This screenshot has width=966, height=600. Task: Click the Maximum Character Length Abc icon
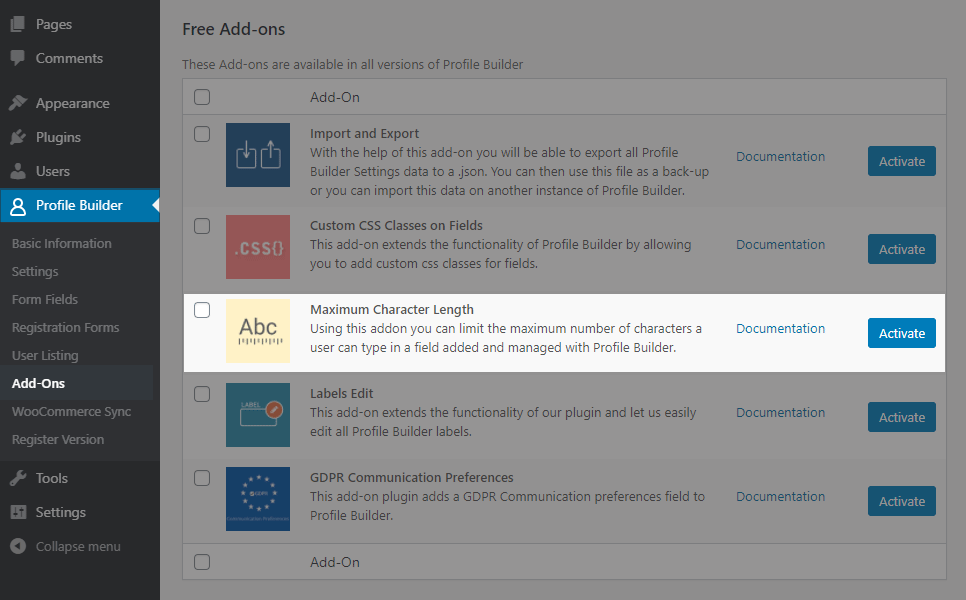click(x=257, y=331)
